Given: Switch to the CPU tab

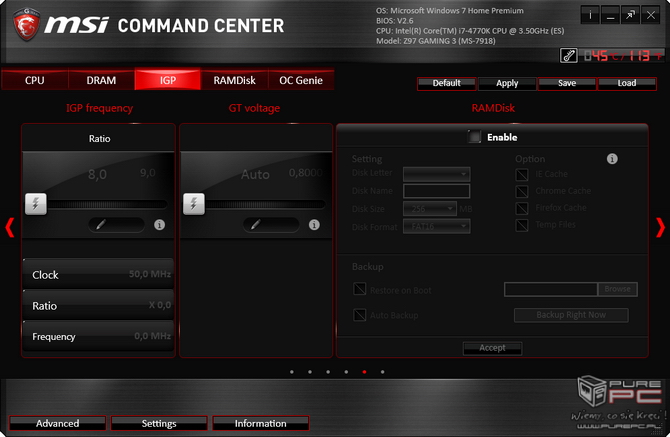Looking at the screenshot, I should 35,80.
